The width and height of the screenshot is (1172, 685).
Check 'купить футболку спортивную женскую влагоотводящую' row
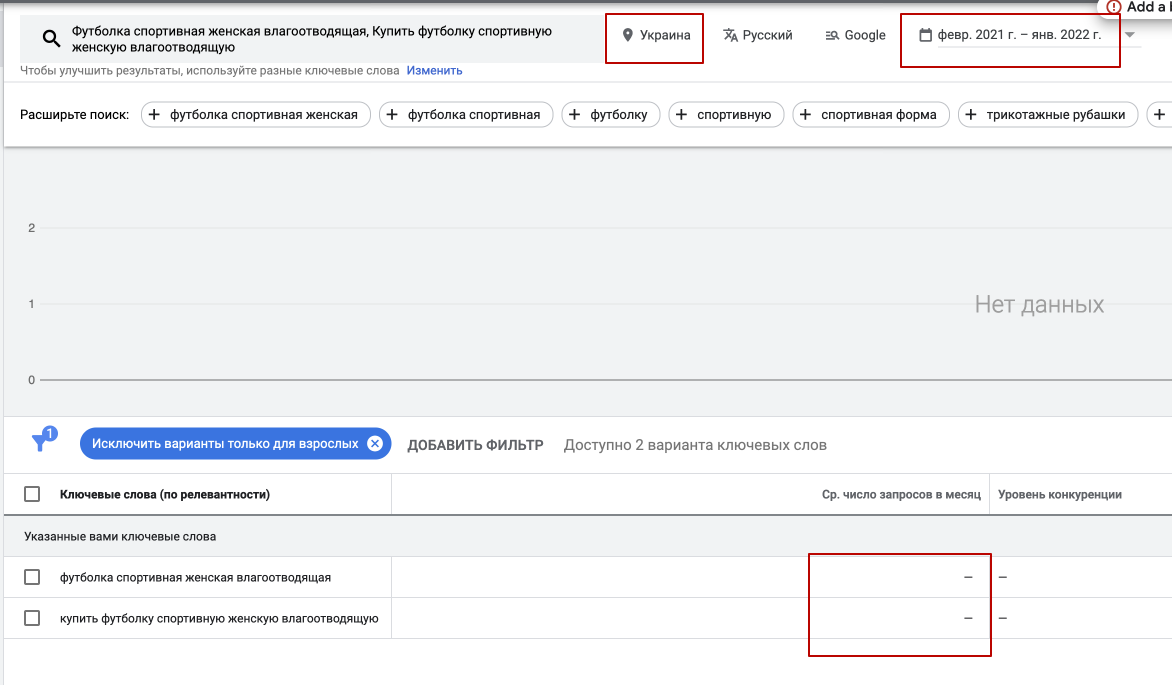(32, 618)
